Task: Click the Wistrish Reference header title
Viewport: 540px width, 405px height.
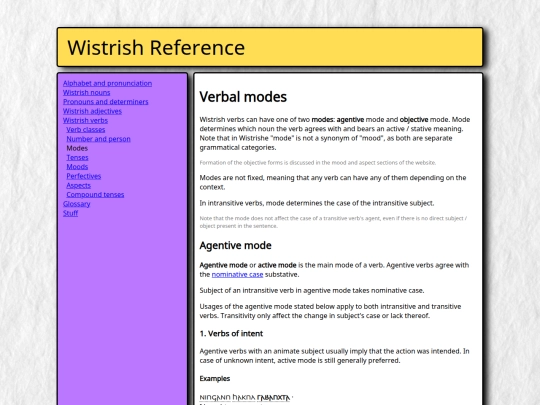Action: tap(156, 48)
